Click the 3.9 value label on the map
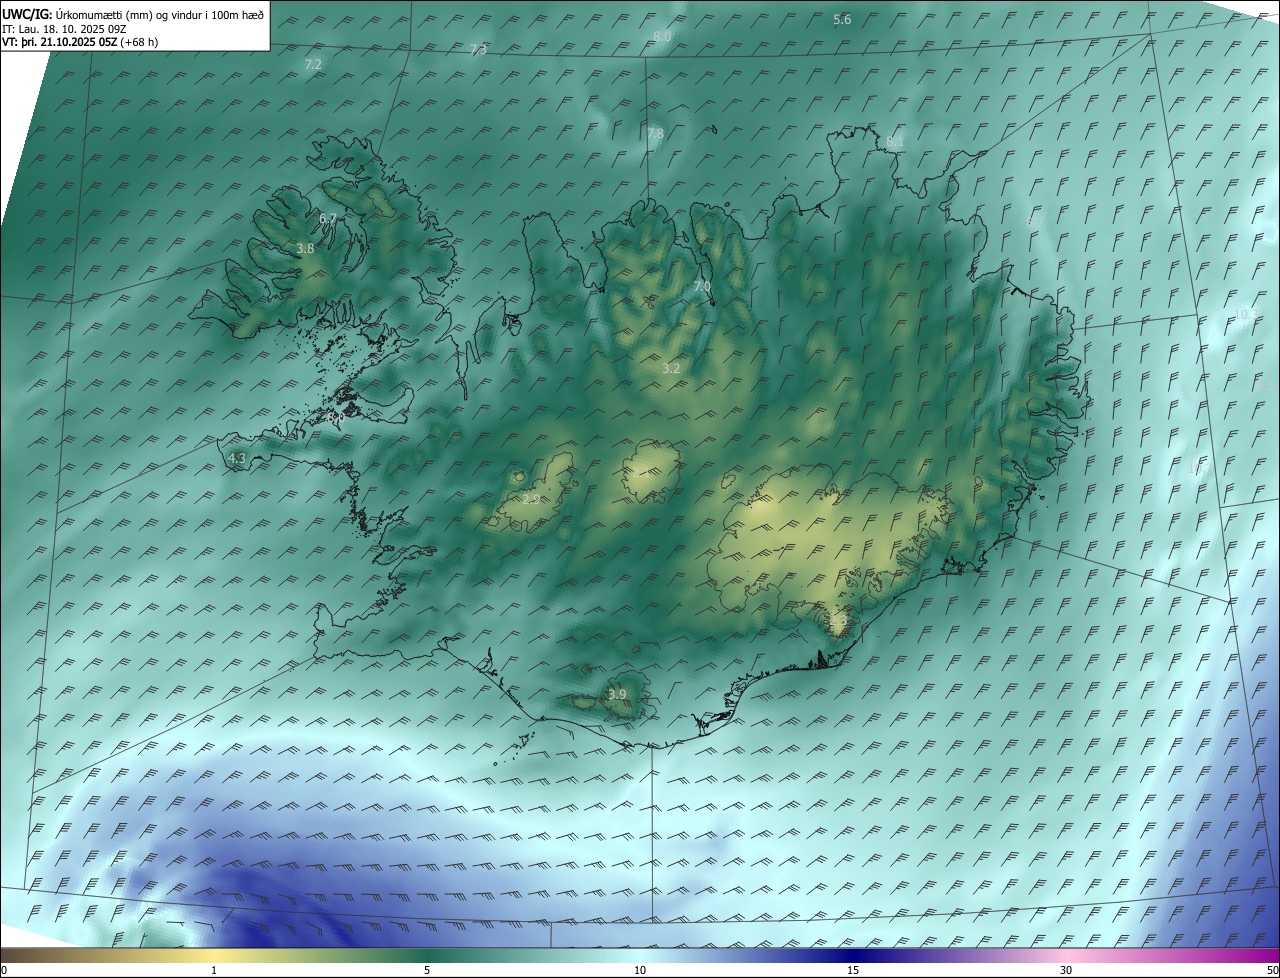The height and width of the screenshot is (978, 1280). click(x=617, y=695)
